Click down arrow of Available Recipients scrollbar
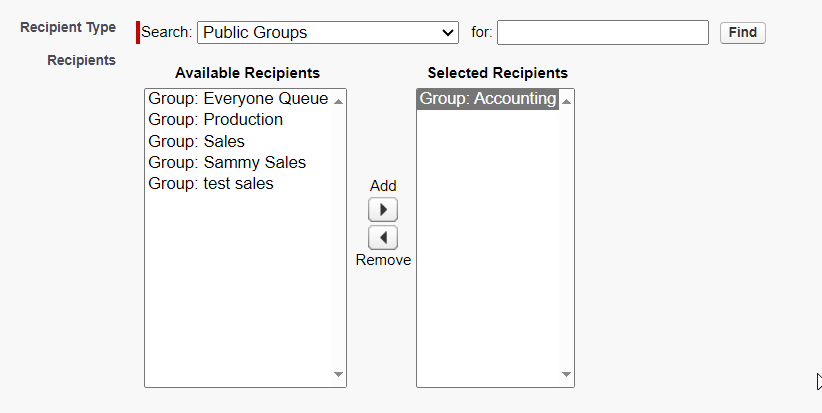The image size is (822, 413). 338,374
